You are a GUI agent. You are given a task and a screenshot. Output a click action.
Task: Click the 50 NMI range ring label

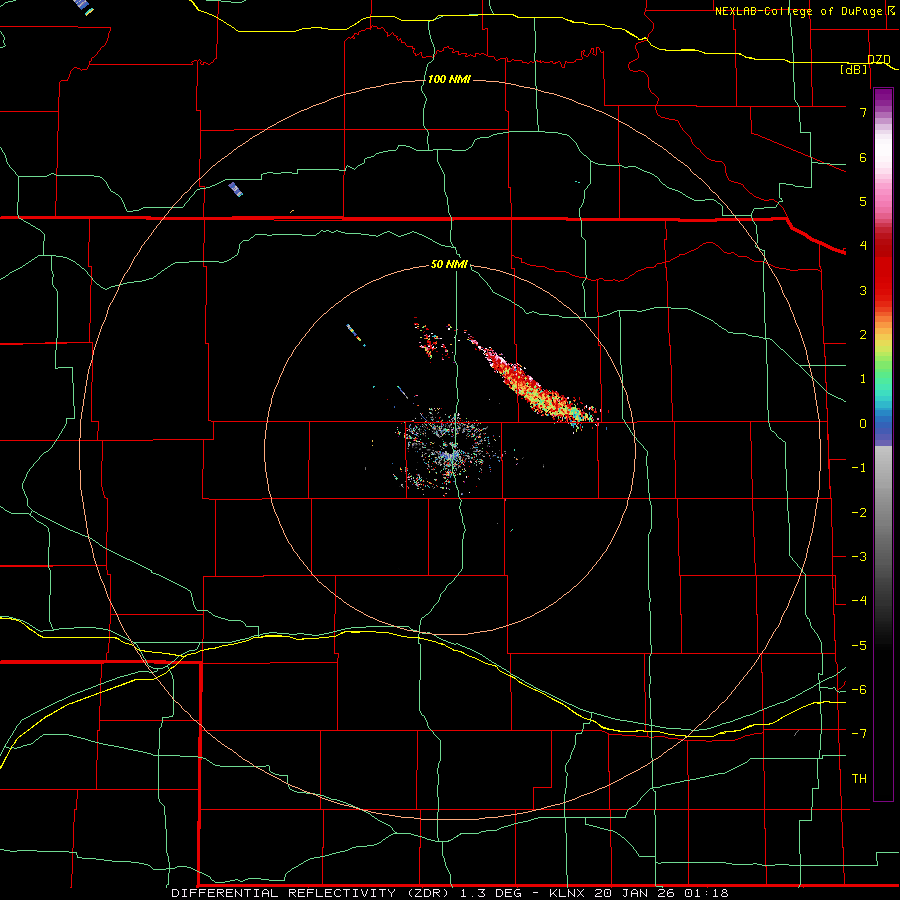[x=449, y=264]
